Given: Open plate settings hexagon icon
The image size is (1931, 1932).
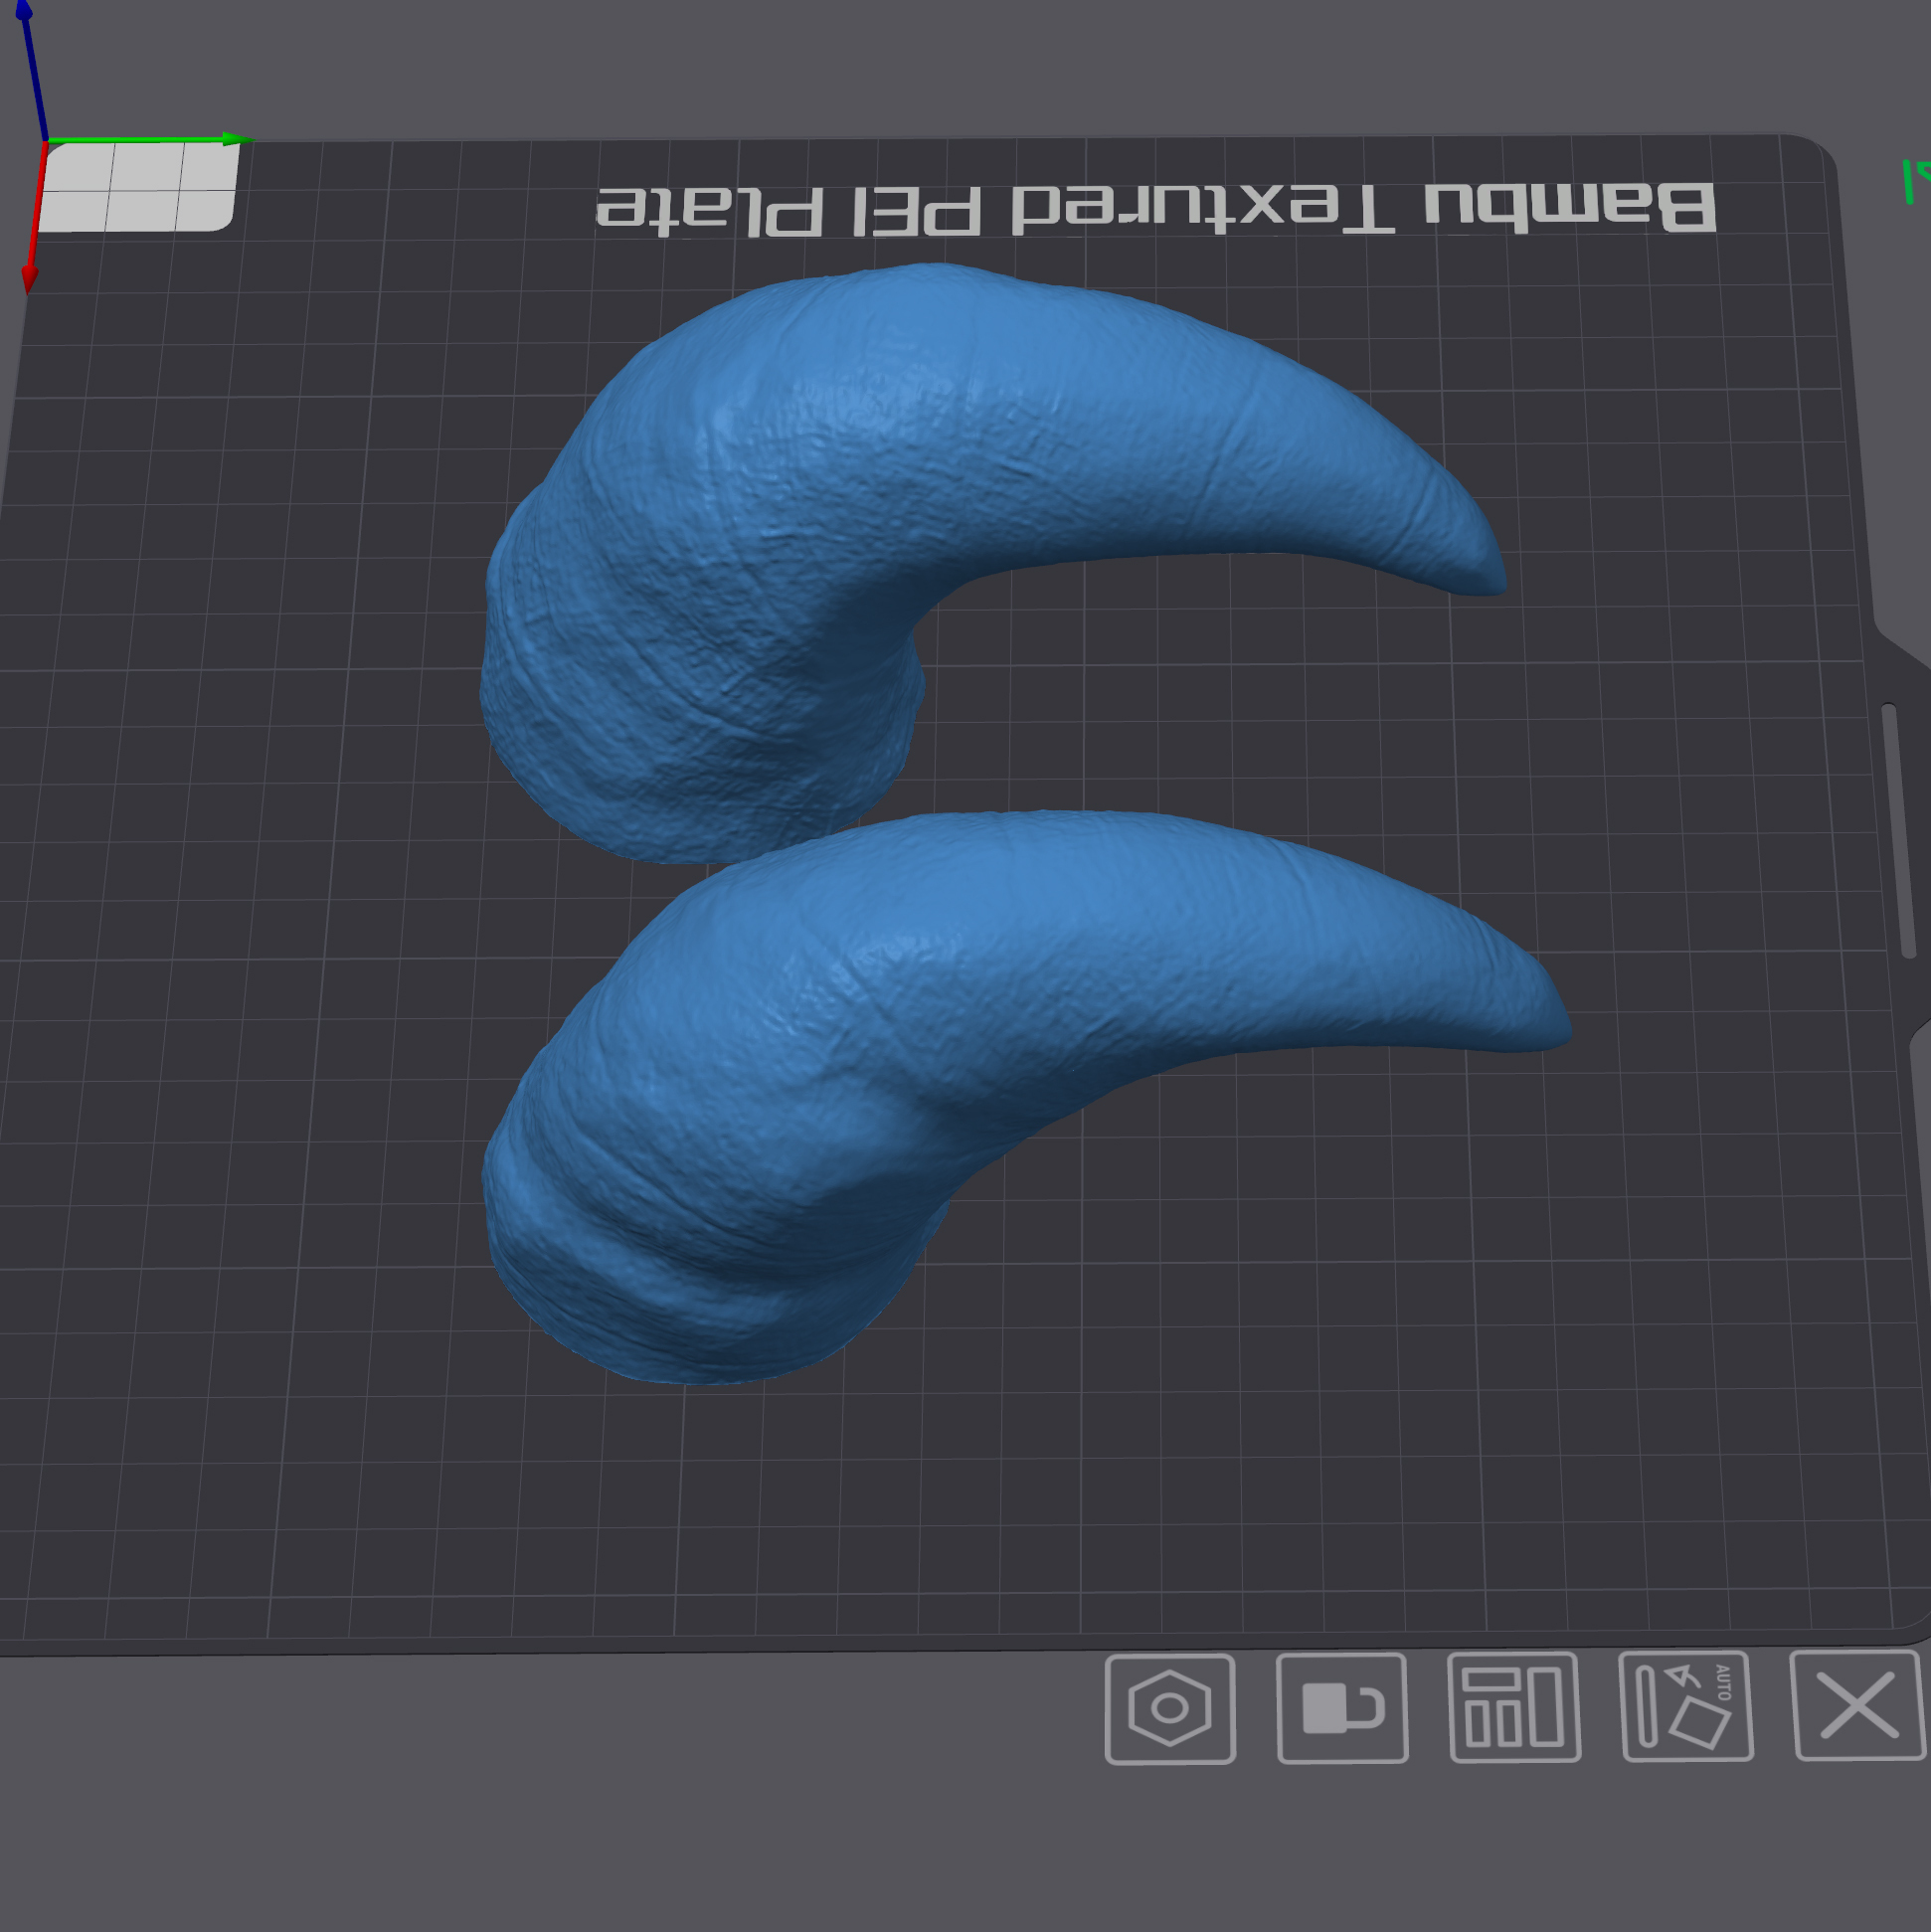Looking at the screenshot, I should 1169,1708.
